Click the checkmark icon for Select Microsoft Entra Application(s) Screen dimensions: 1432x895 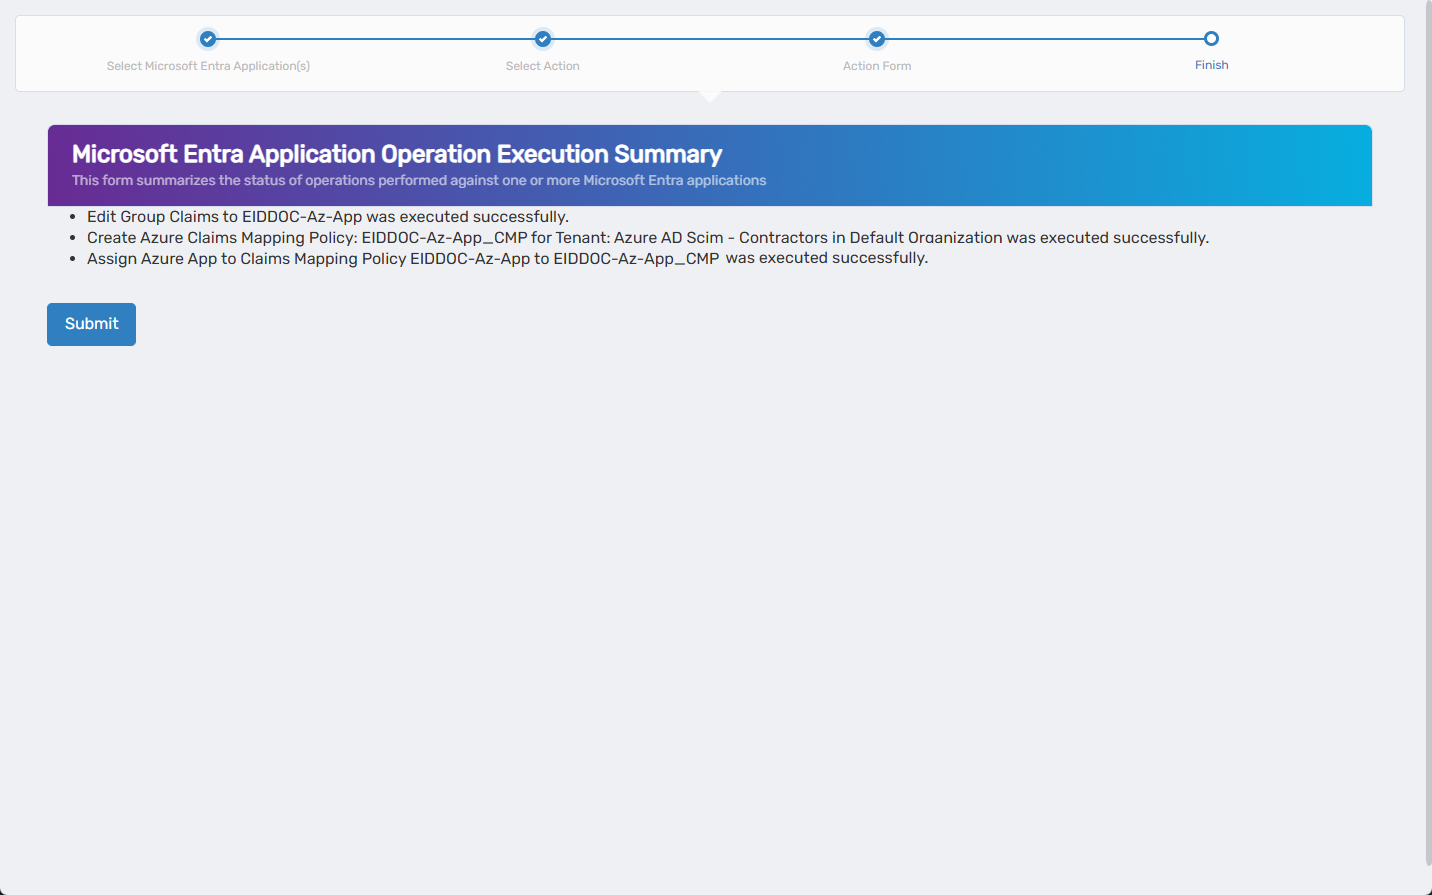(x=207, y=39)
